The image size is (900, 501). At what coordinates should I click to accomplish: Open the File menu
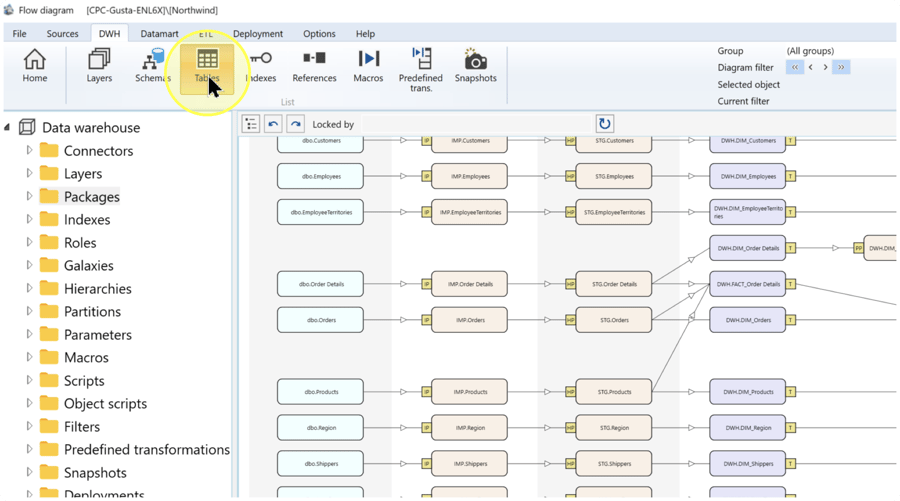20,33
